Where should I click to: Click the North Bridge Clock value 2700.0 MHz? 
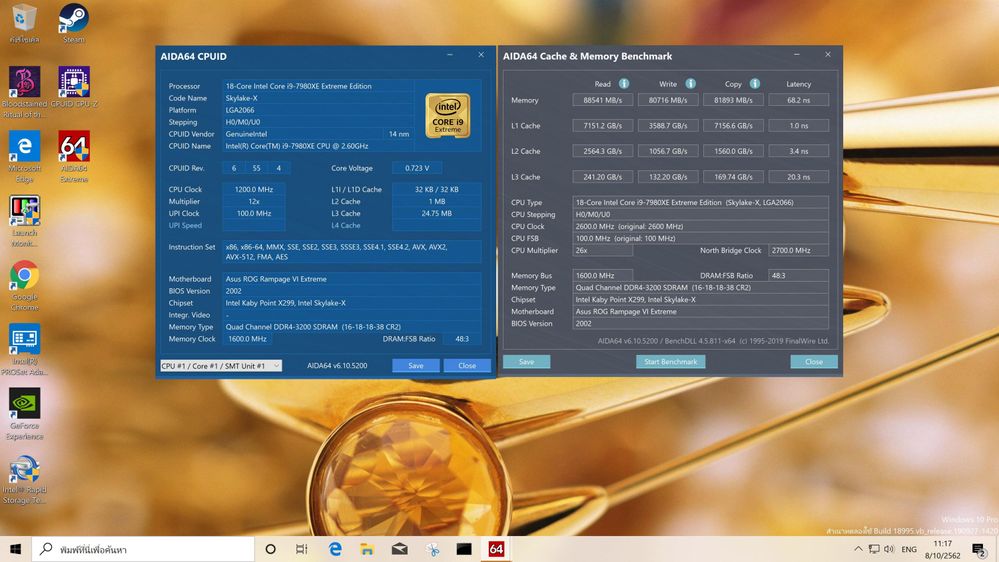click(x=798, y=250)
